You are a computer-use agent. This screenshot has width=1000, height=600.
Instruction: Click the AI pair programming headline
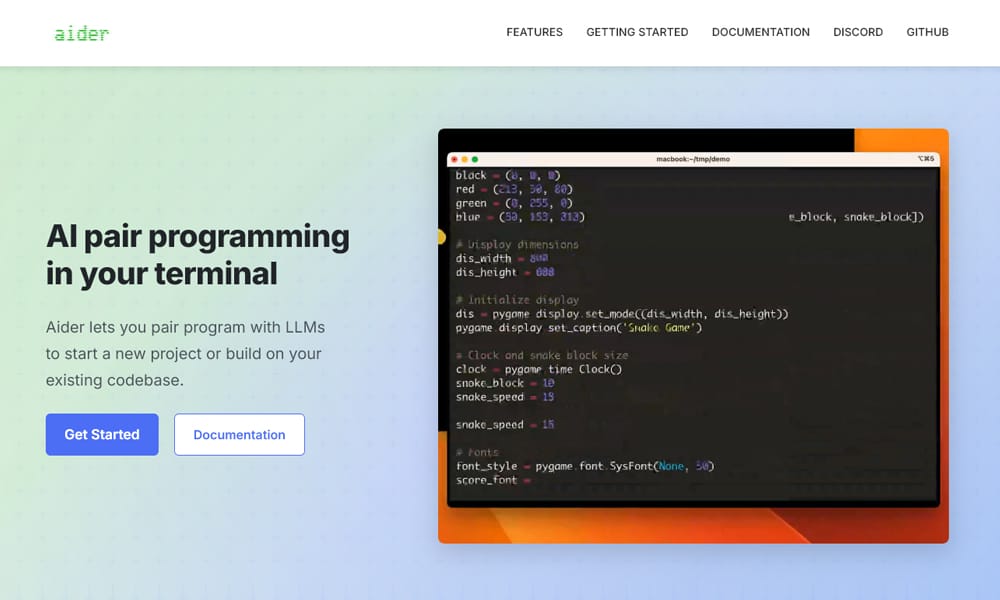tap(198, 254)
